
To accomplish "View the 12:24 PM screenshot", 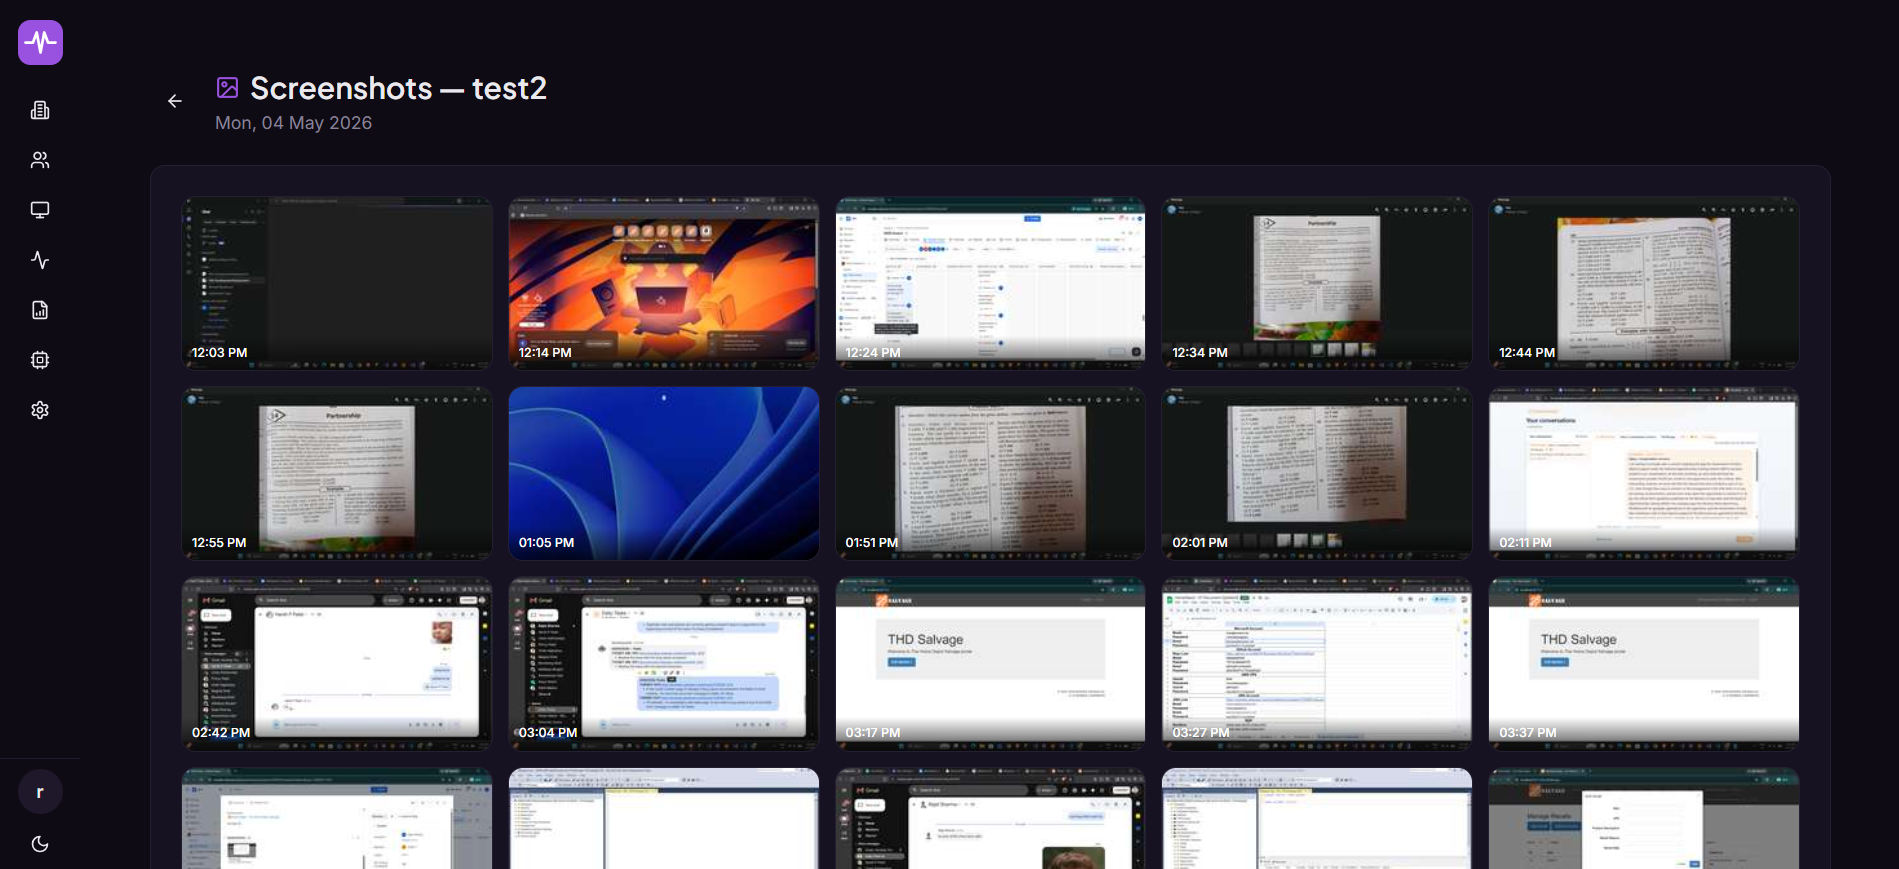I will (x=990, y=283).
